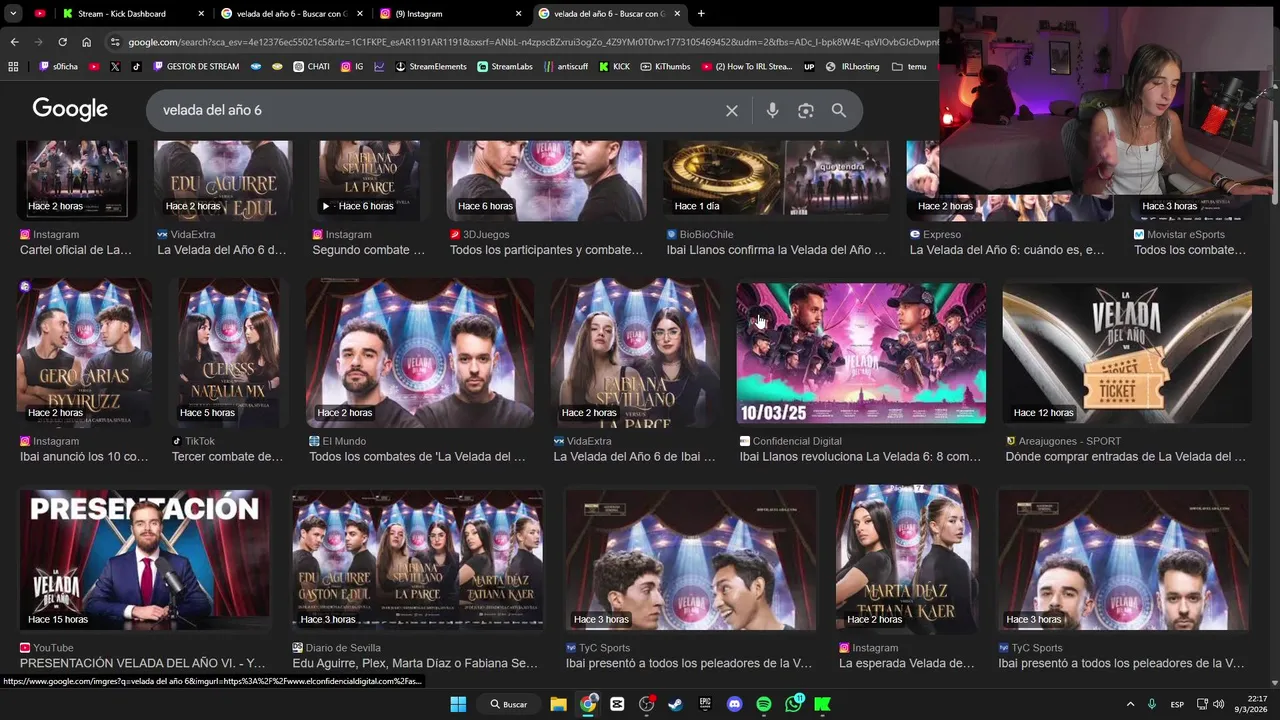
Task: Open Steam from the taskbar
Action: pyautogui.click(x=675, y=704)
